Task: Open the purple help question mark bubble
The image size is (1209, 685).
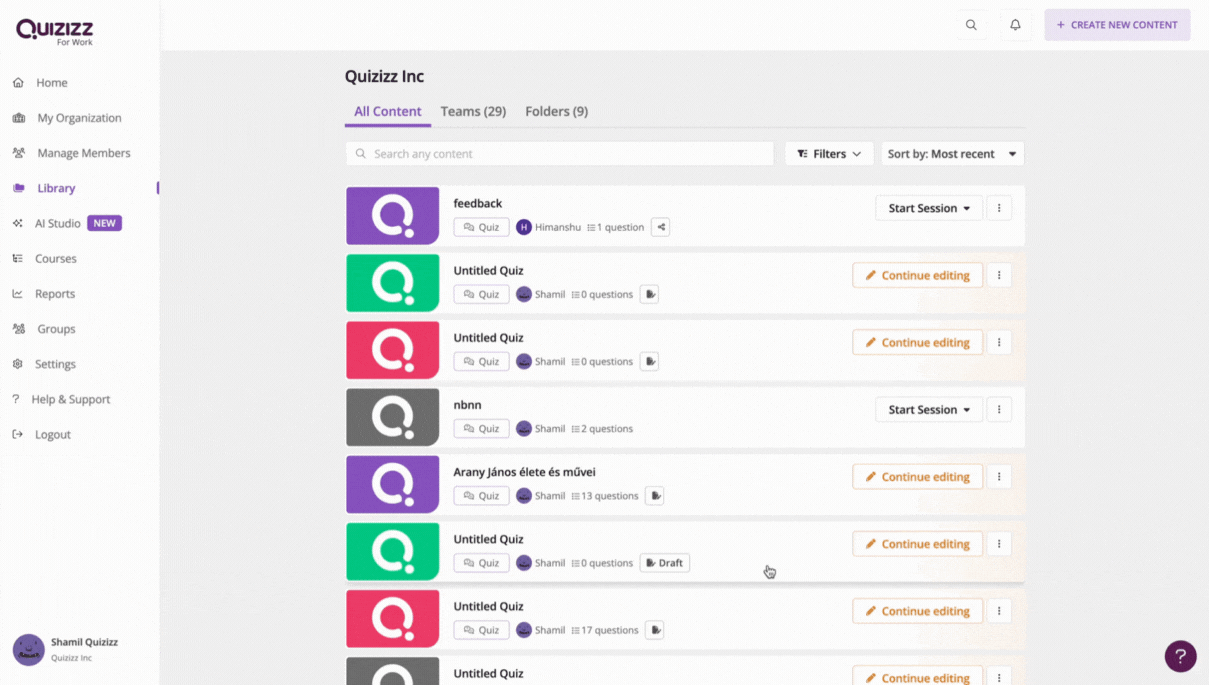Action: point(1180,656)
